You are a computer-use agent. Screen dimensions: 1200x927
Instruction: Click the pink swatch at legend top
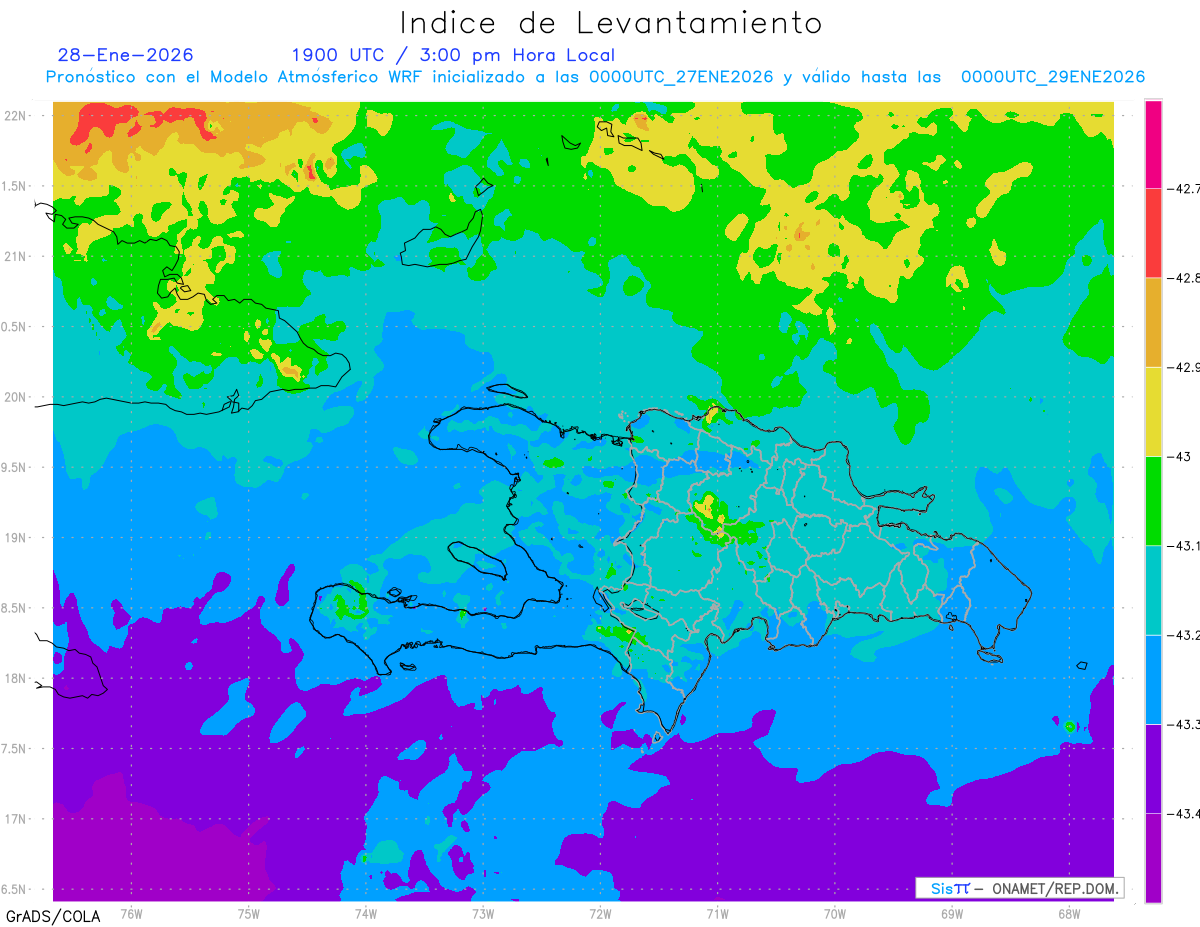tap(1153, 144)
